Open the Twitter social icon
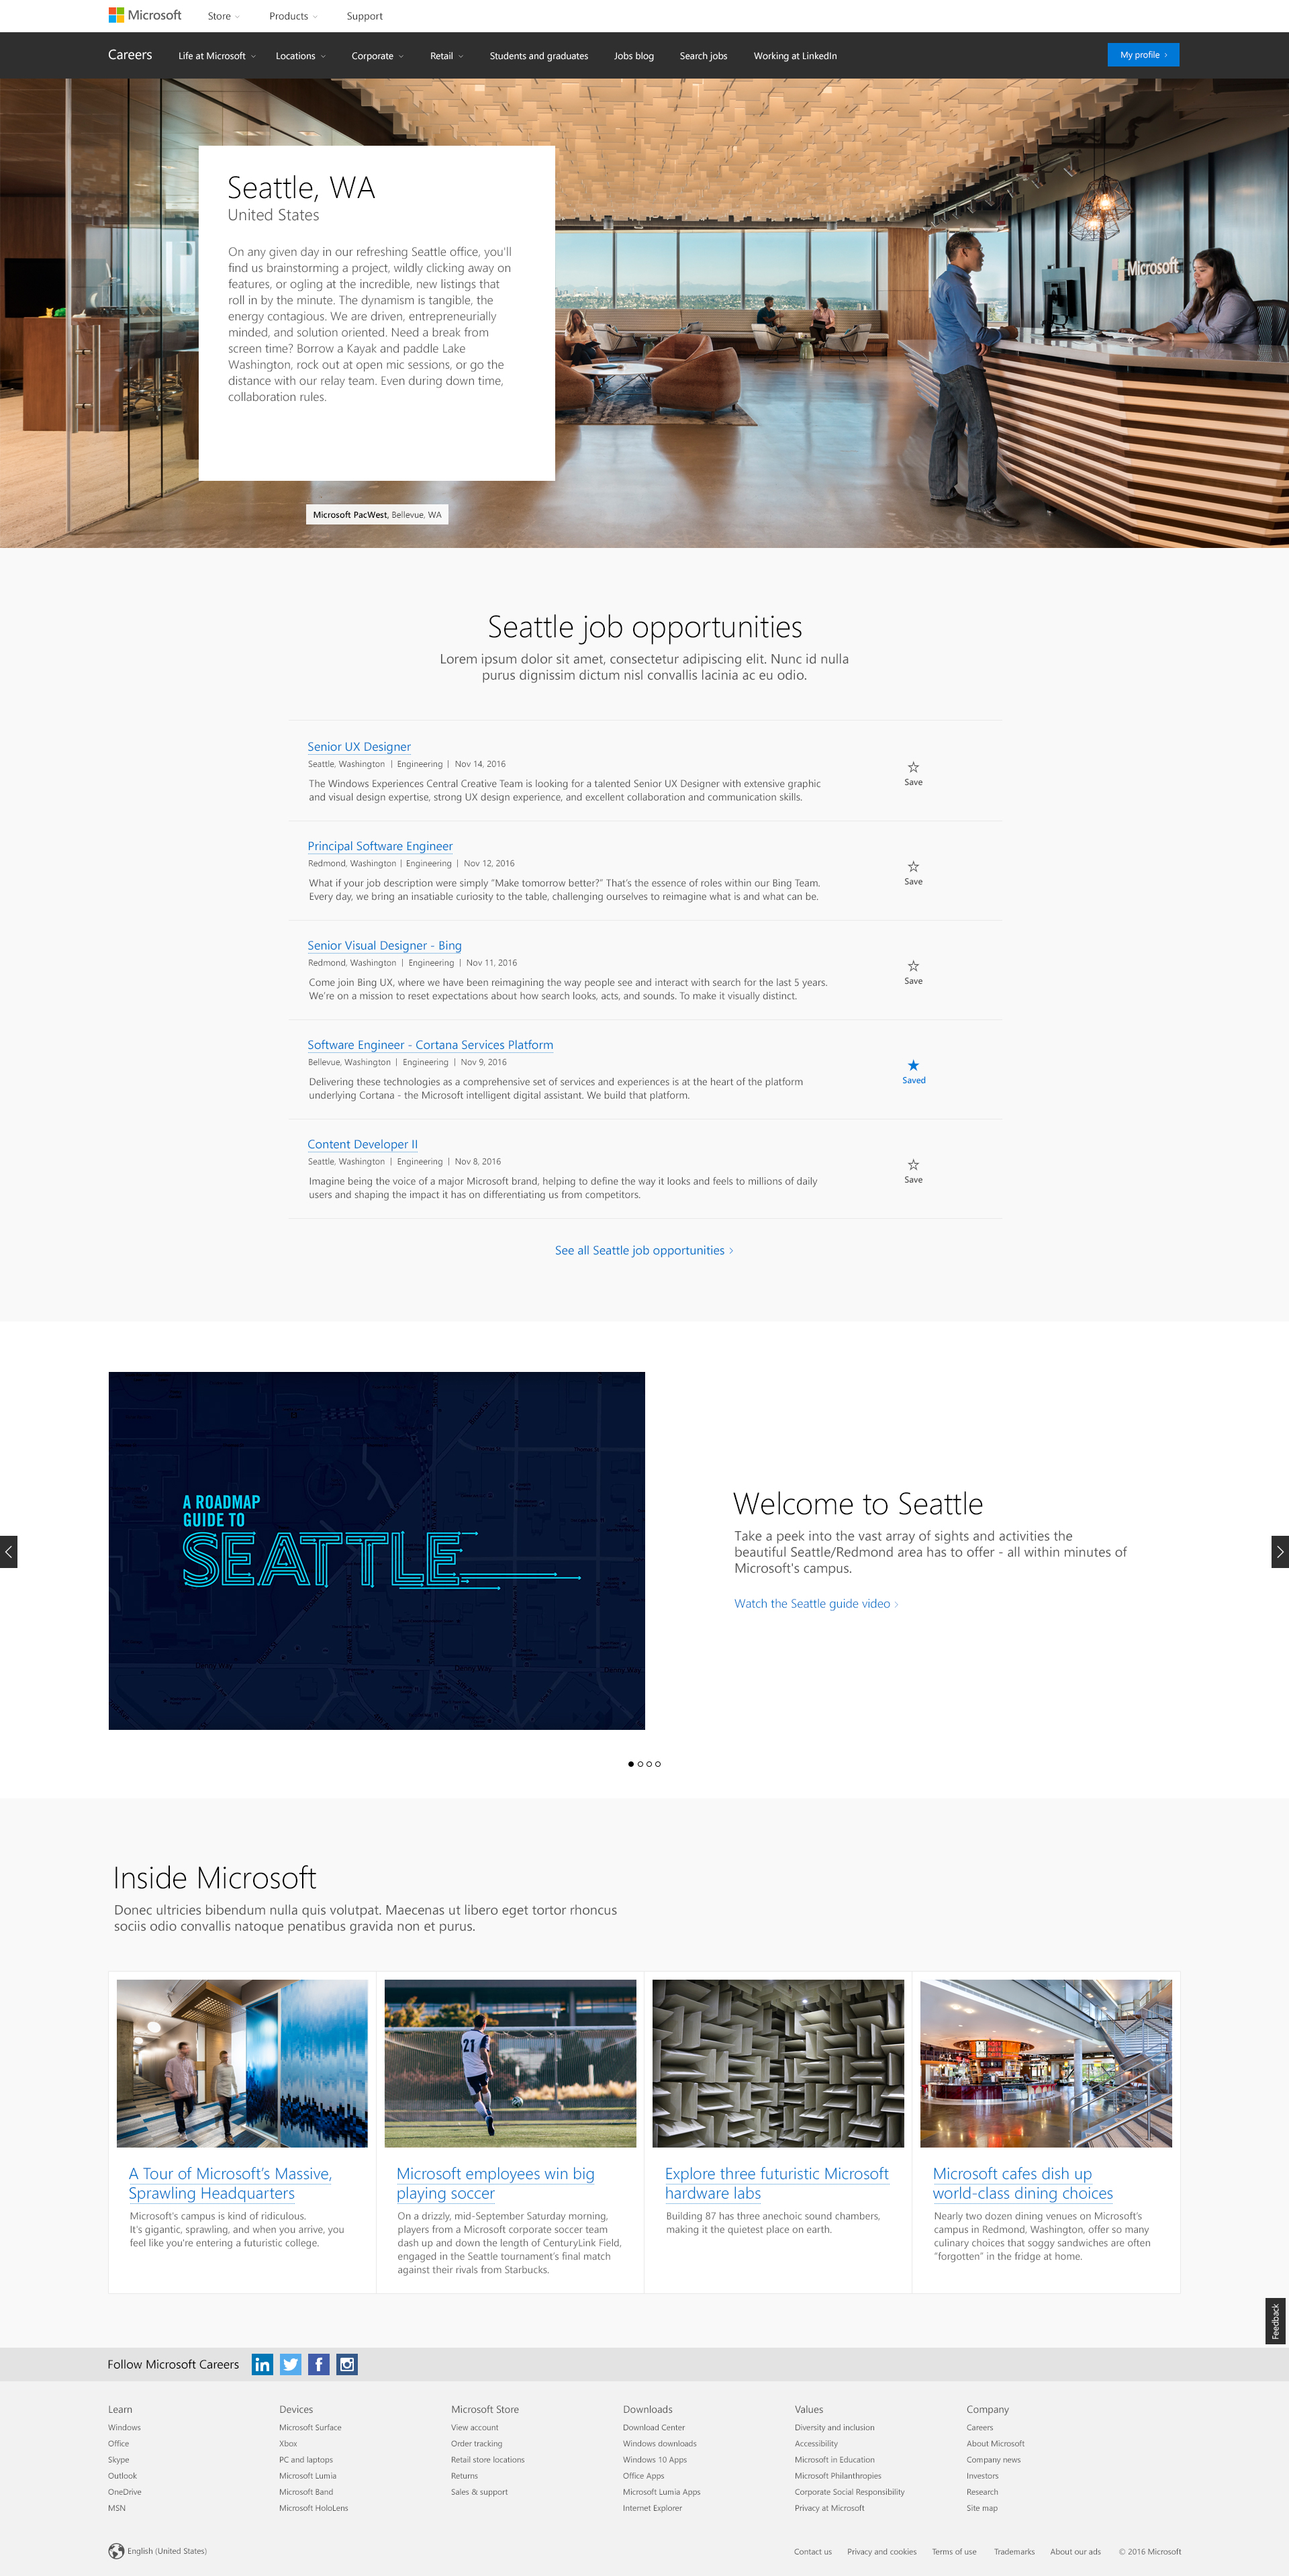 290,2364
